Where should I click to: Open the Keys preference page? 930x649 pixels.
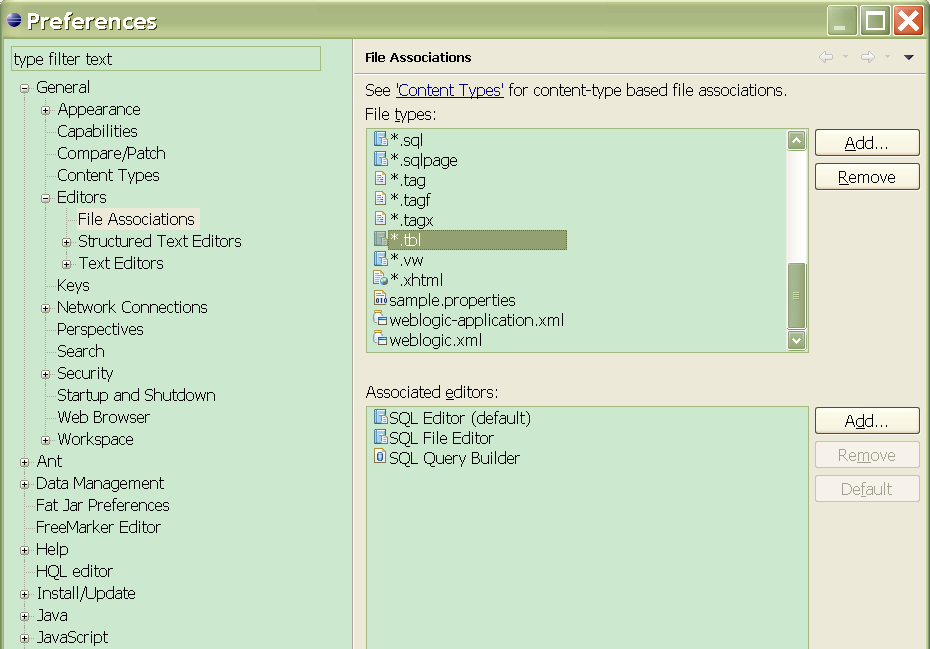point(73,285)
